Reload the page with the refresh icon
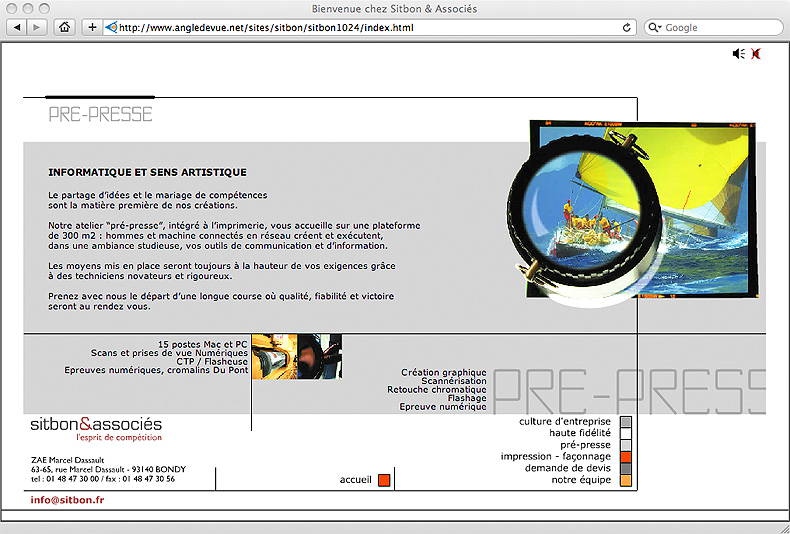 point(626,28)
